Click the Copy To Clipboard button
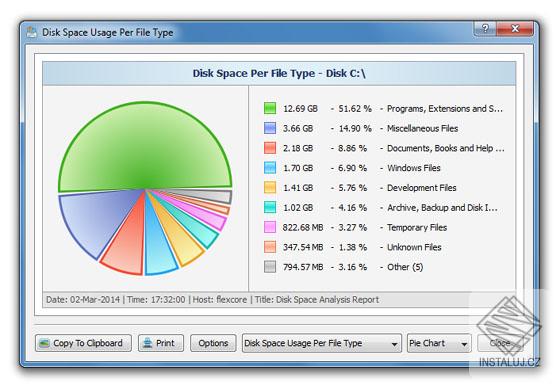Screen dimensions: 560x389 coord(83,343)
